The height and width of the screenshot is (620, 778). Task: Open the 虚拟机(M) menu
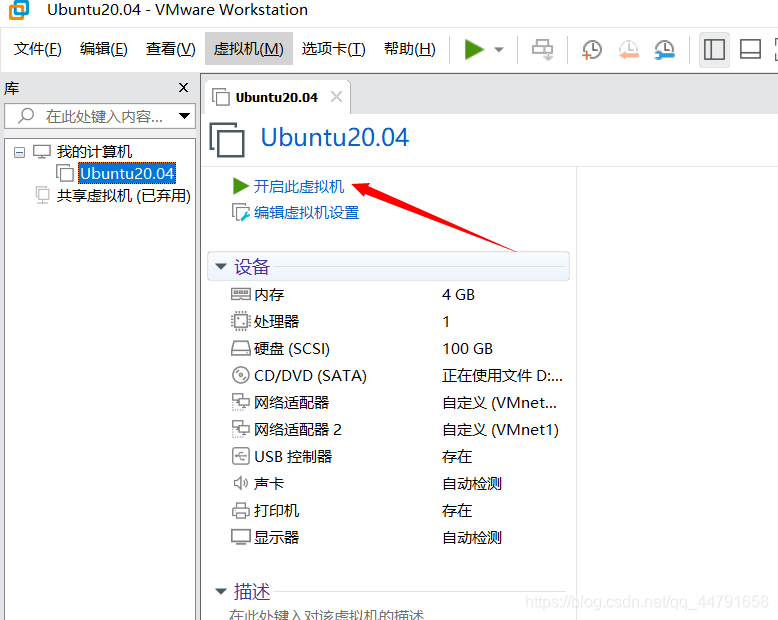(x=249, y=49)
